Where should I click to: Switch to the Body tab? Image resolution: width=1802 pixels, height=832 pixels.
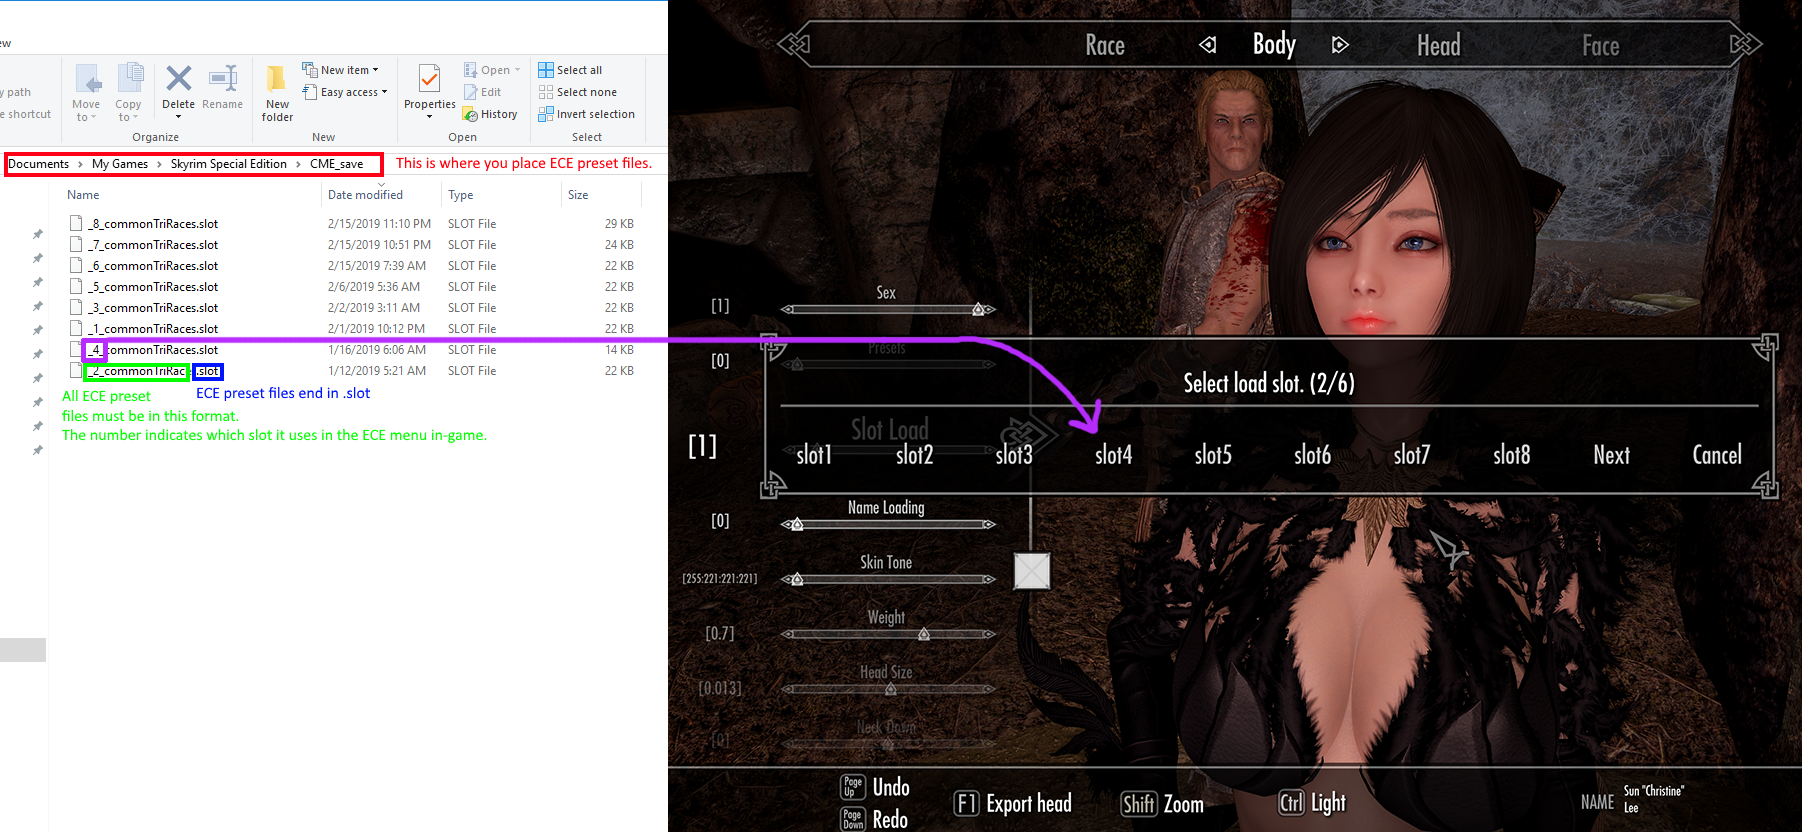(1274, 44)
